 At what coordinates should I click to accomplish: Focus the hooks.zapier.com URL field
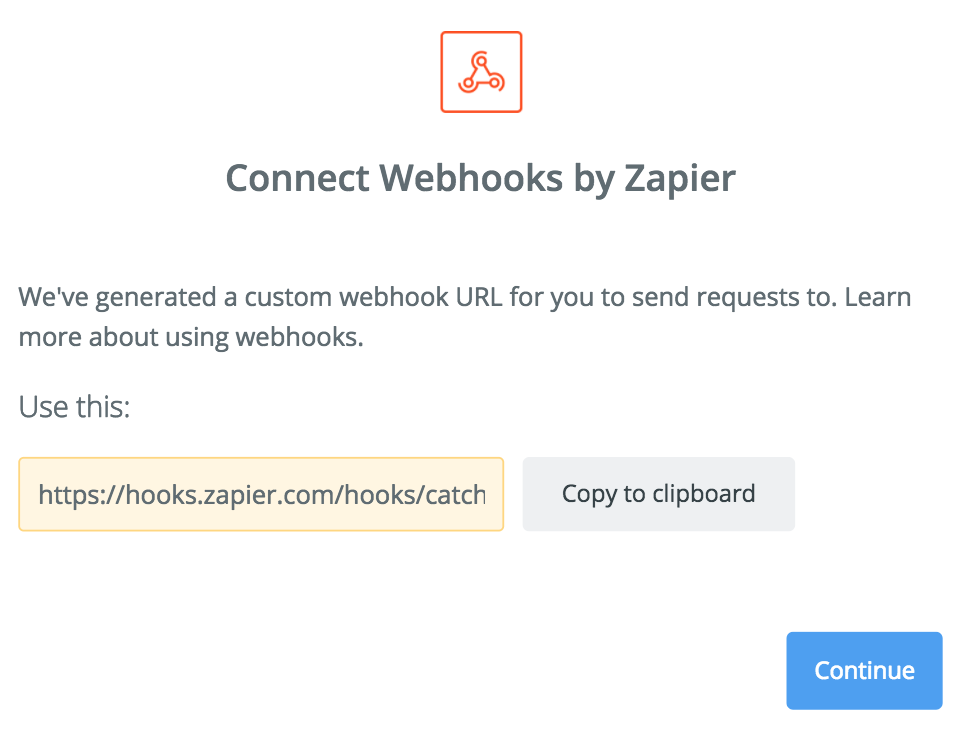pyautogui.click(x=261, y=494)
